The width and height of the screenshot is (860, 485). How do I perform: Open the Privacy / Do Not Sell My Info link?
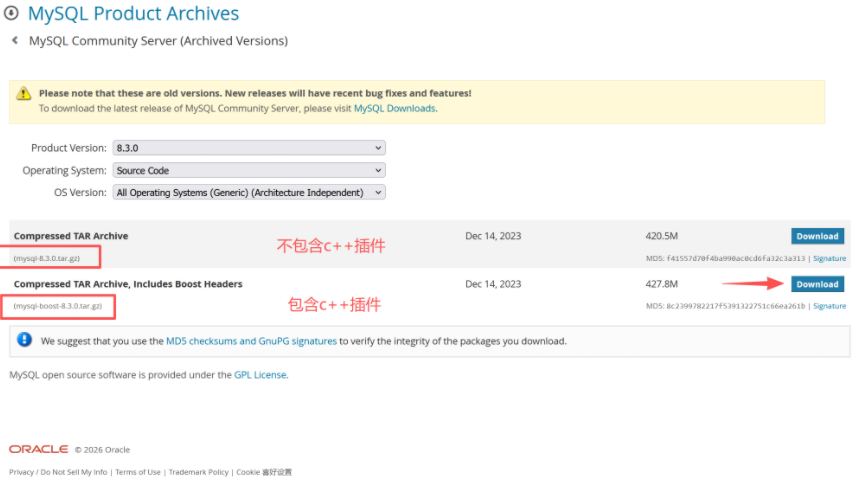pyautogui.click(x=58, y=472)
